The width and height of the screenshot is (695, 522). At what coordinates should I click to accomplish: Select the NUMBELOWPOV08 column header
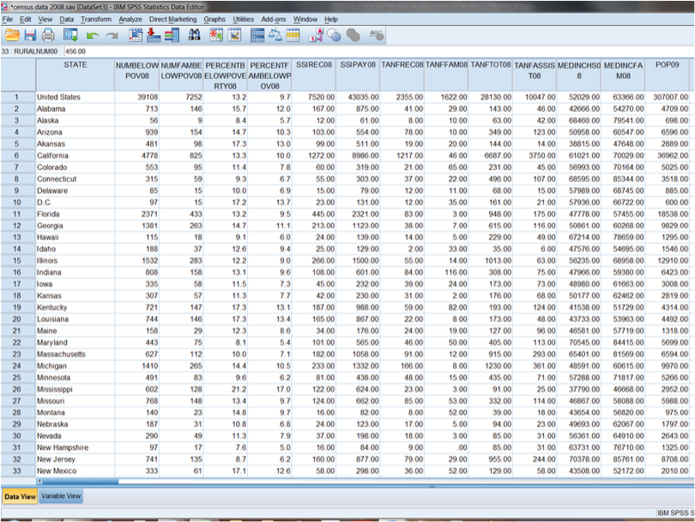pyautogui.click(x=137, y=75)
